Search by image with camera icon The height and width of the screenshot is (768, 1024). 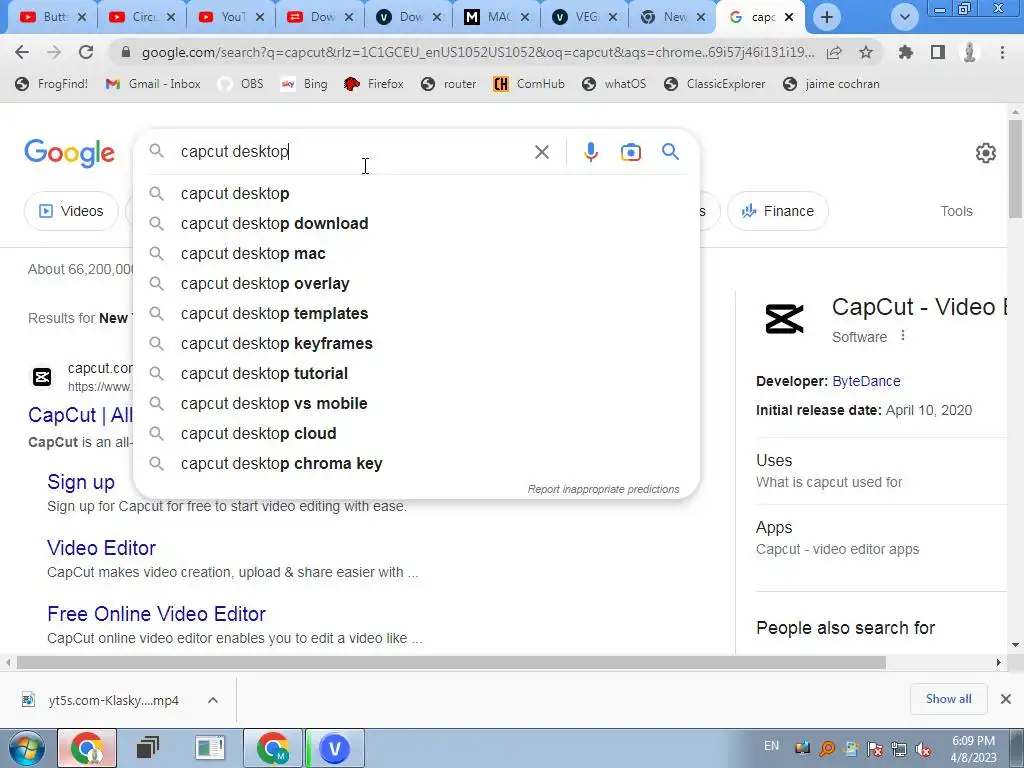[x=630, y=152]
